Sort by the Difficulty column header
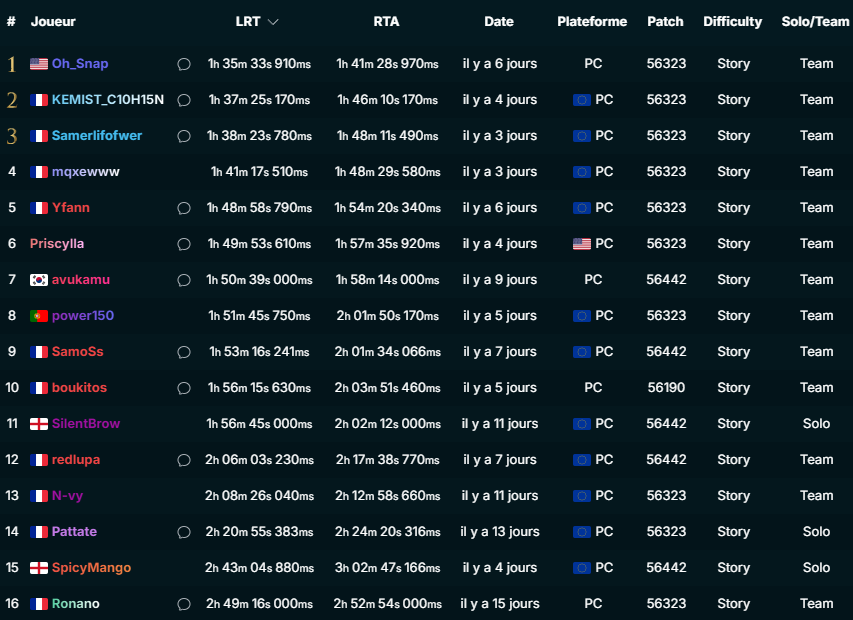This screenshot has width=853, height=620. (732, 21)
